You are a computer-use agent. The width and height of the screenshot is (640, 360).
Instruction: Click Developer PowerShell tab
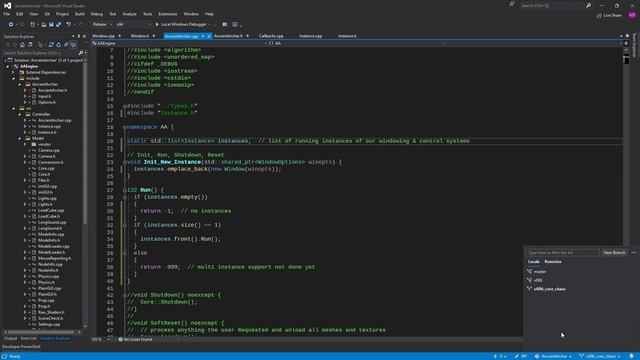21,347
